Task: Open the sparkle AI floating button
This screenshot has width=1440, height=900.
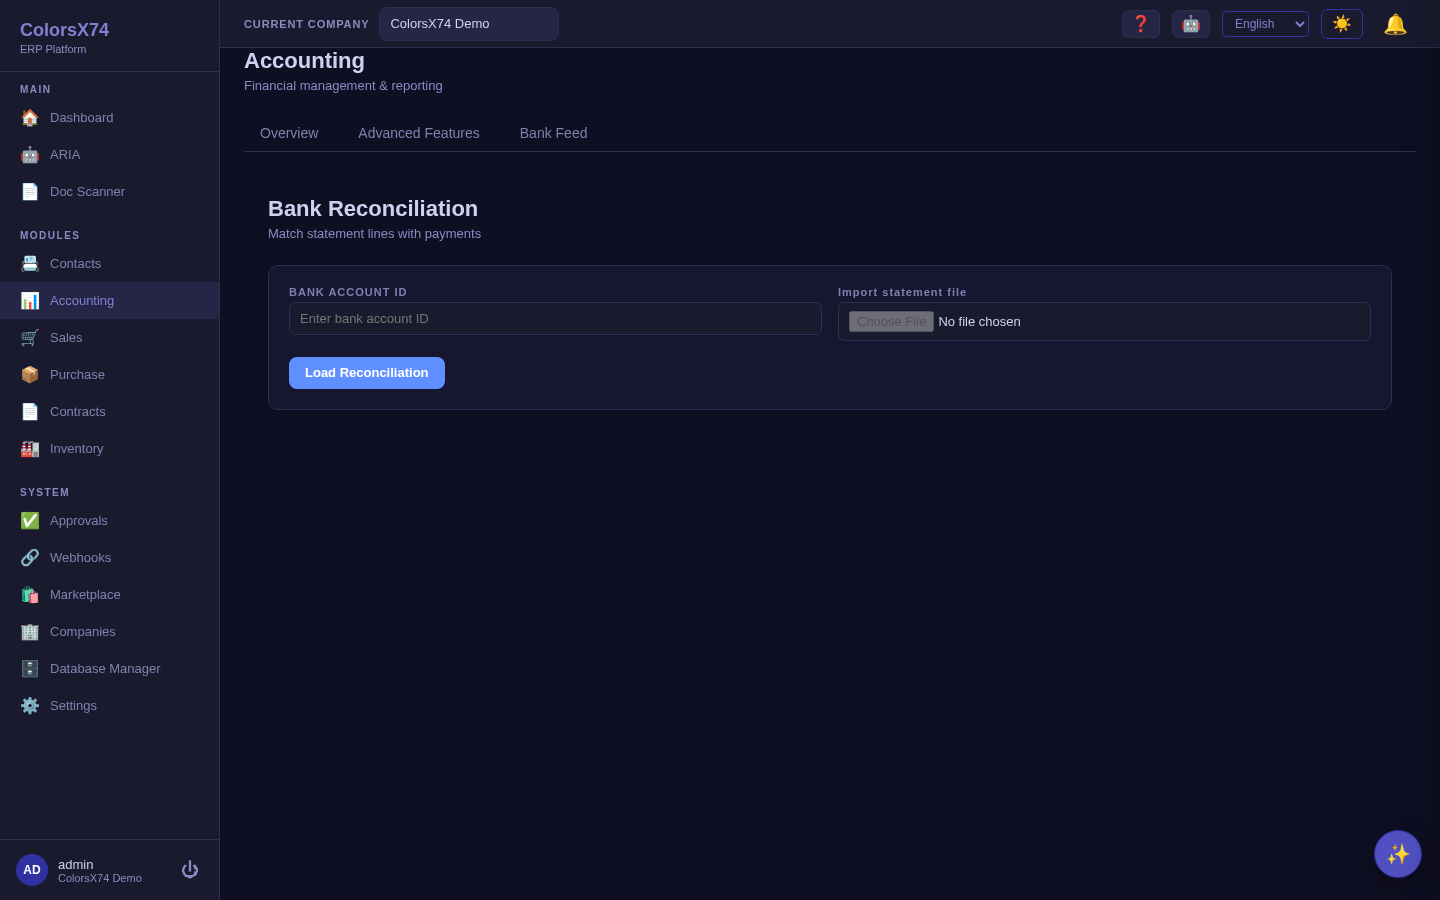Action: pos(1398,854)
